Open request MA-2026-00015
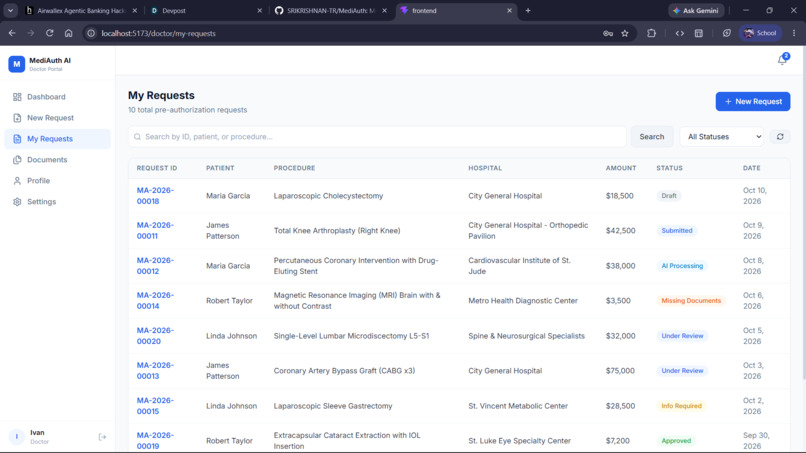The image size is (806, 453). tap(155, 406)
